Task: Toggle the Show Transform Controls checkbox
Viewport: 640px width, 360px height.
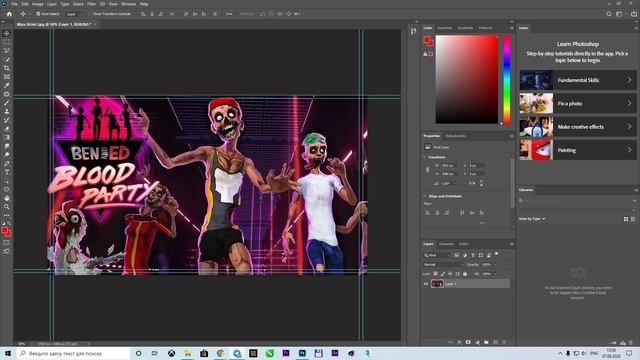Action: pos(90,14)
